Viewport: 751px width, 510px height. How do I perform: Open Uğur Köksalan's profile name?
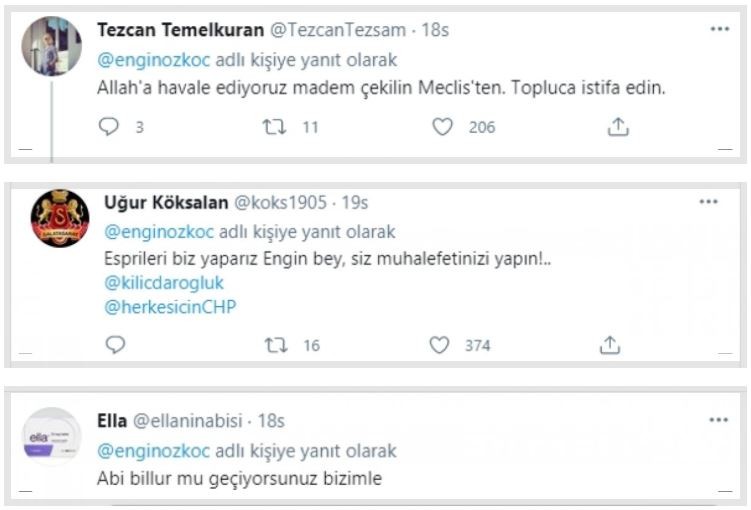click(166, 202)
